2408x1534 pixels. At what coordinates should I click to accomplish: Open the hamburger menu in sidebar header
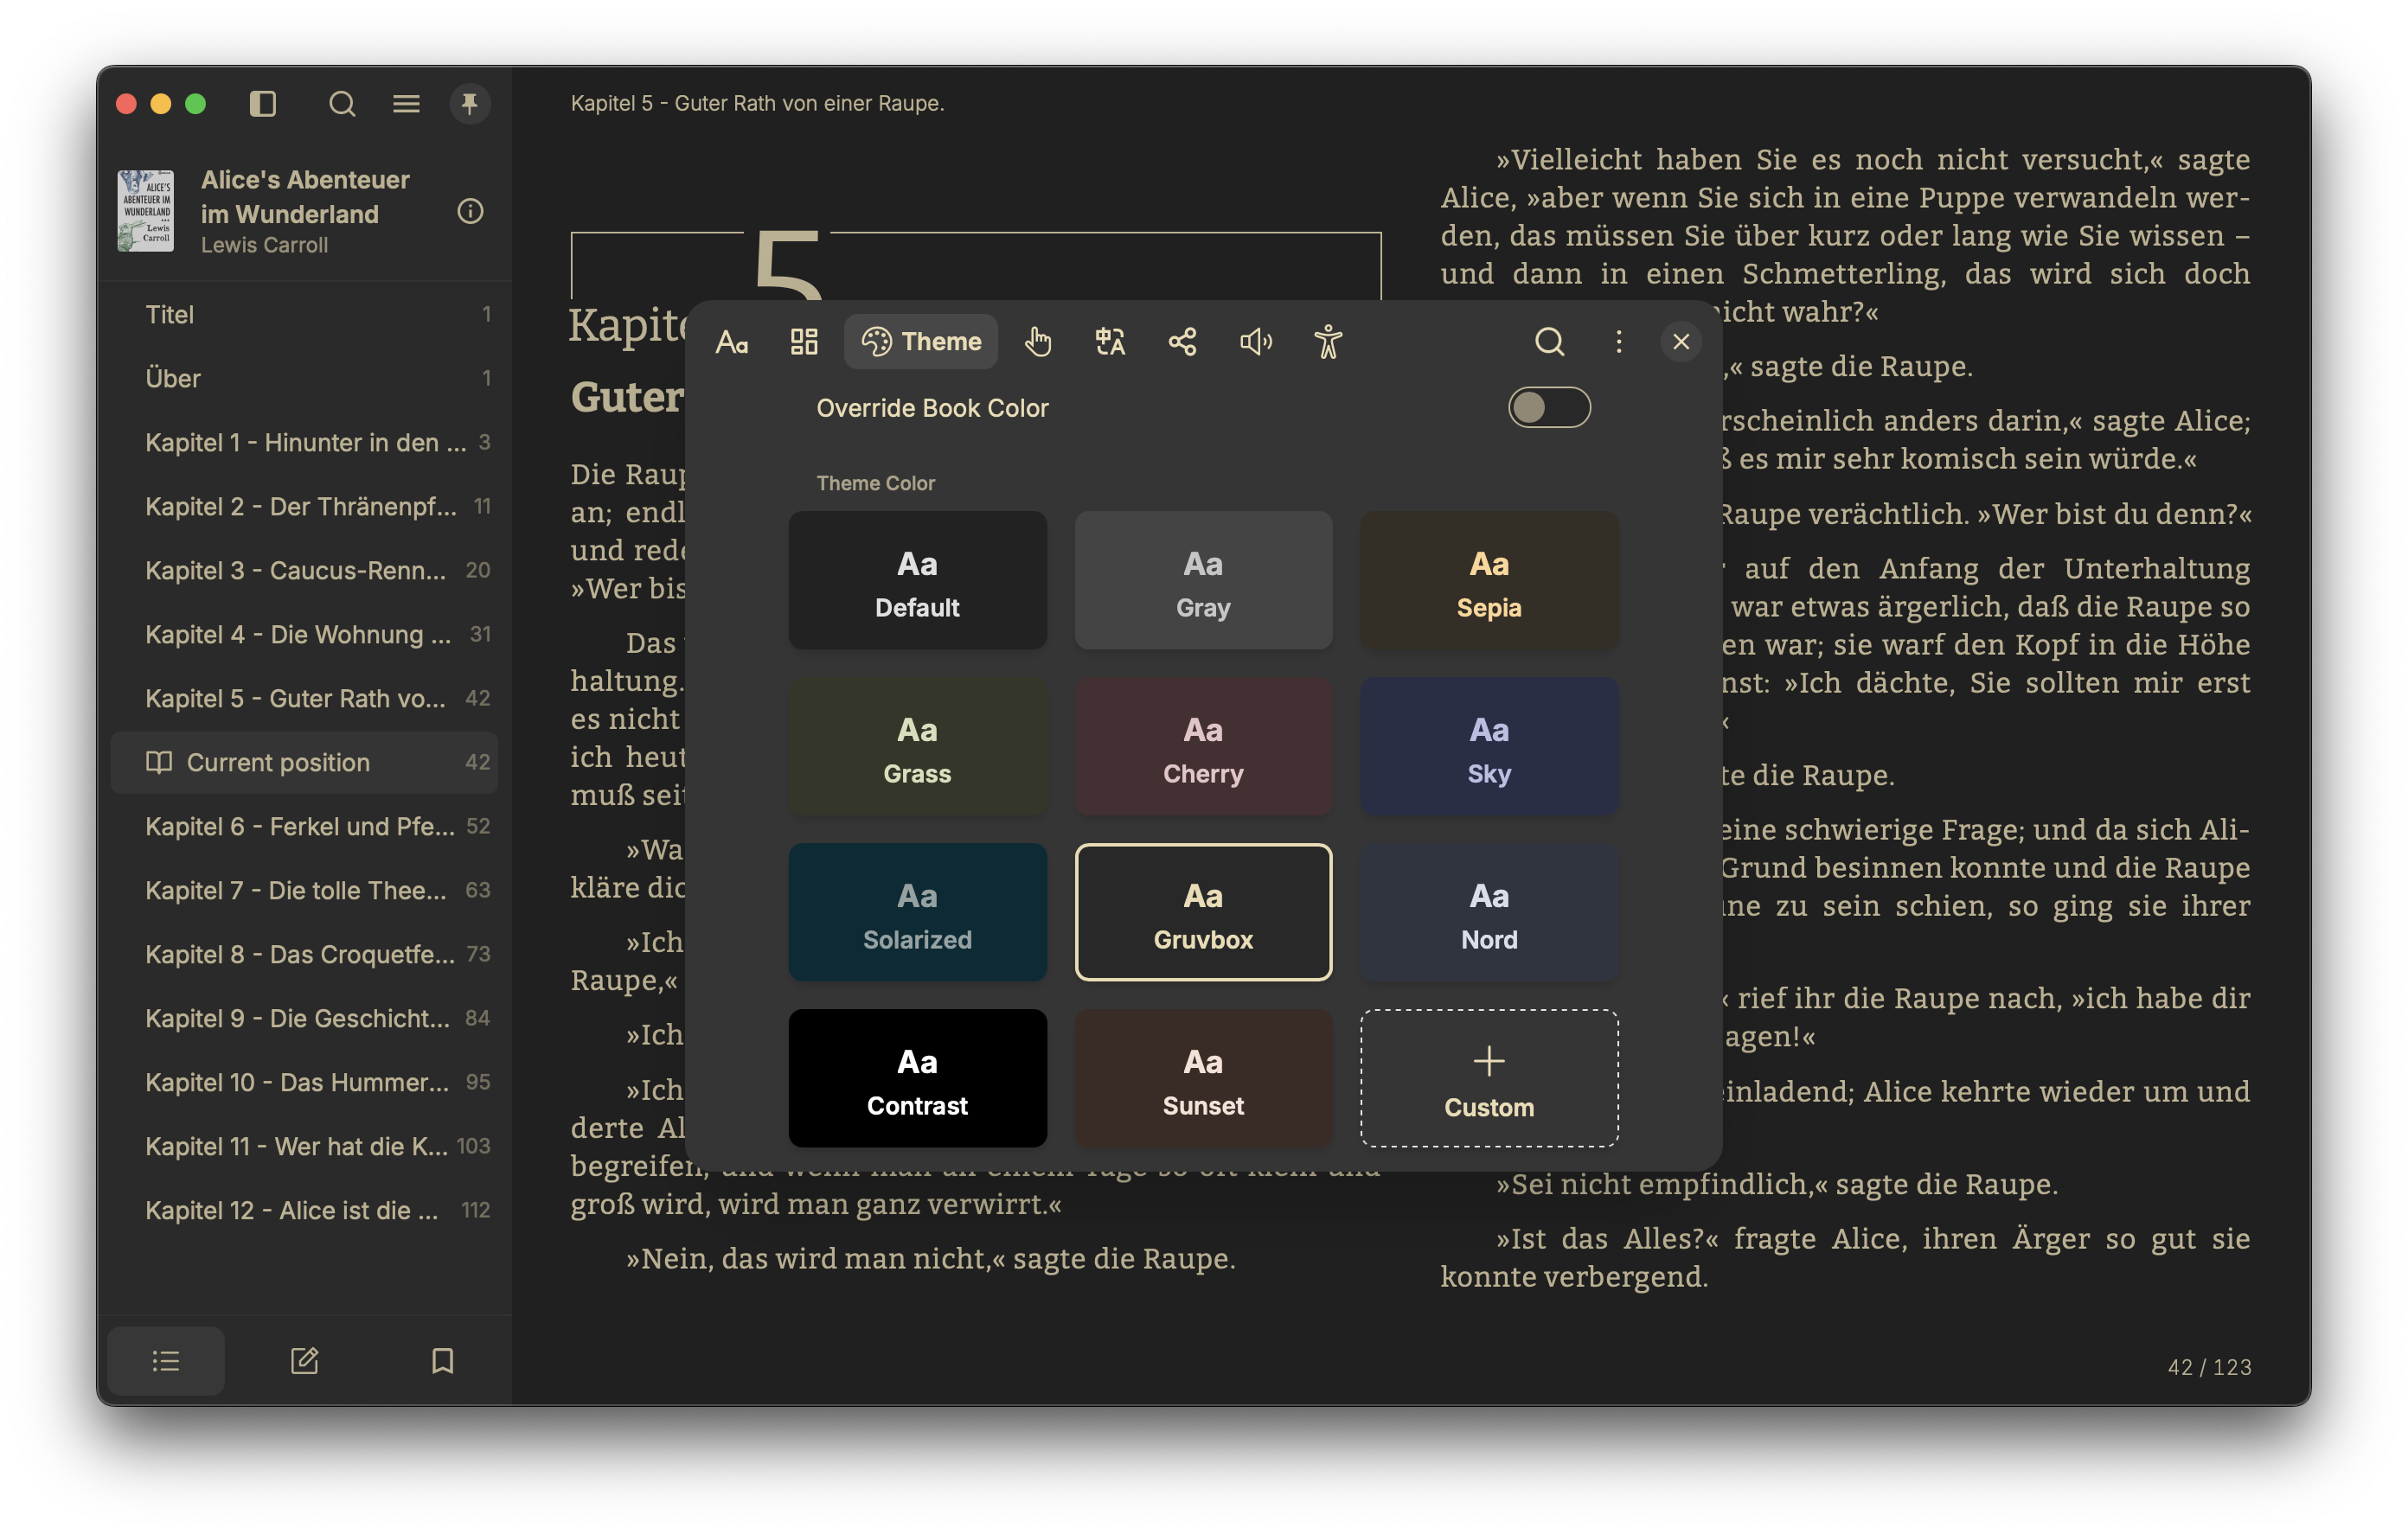pyautogui.click(x=406, y=103)
